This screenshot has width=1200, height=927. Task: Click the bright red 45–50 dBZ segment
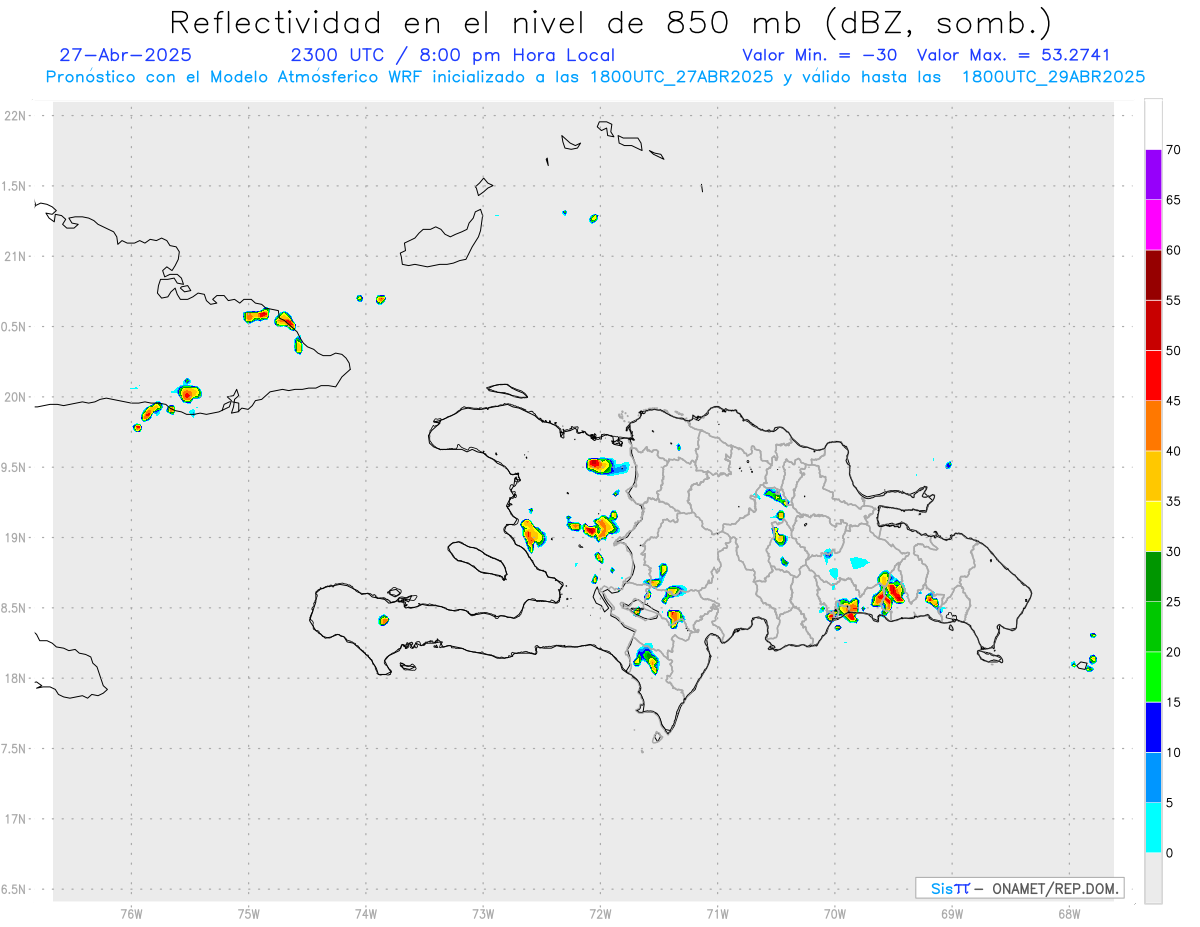pyautogui.click(x=1153, y=375)
